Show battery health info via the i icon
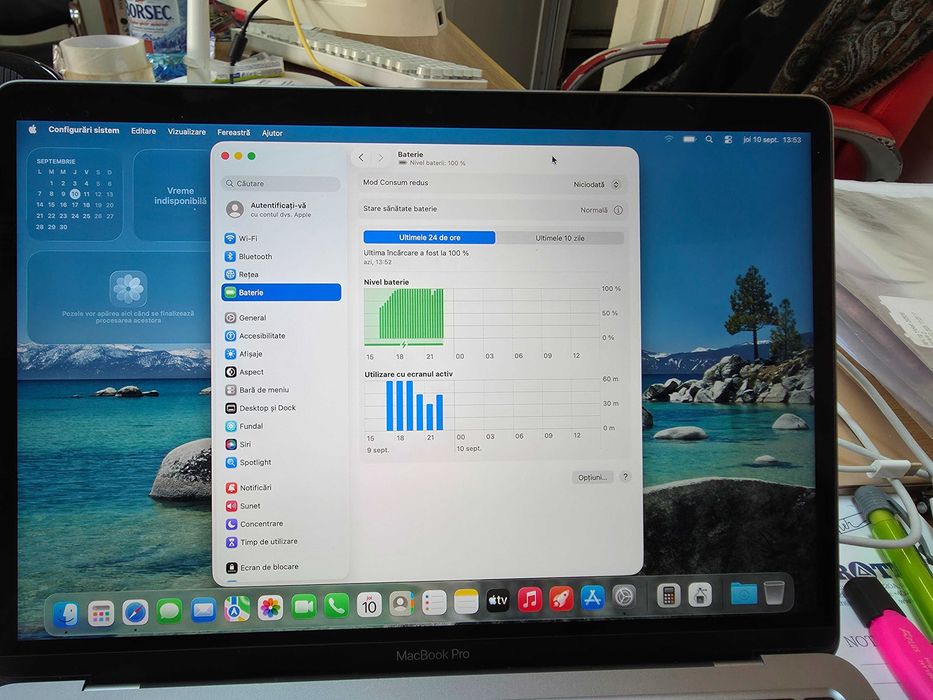This screenshot has width=933, height=700. coord(618,210)
